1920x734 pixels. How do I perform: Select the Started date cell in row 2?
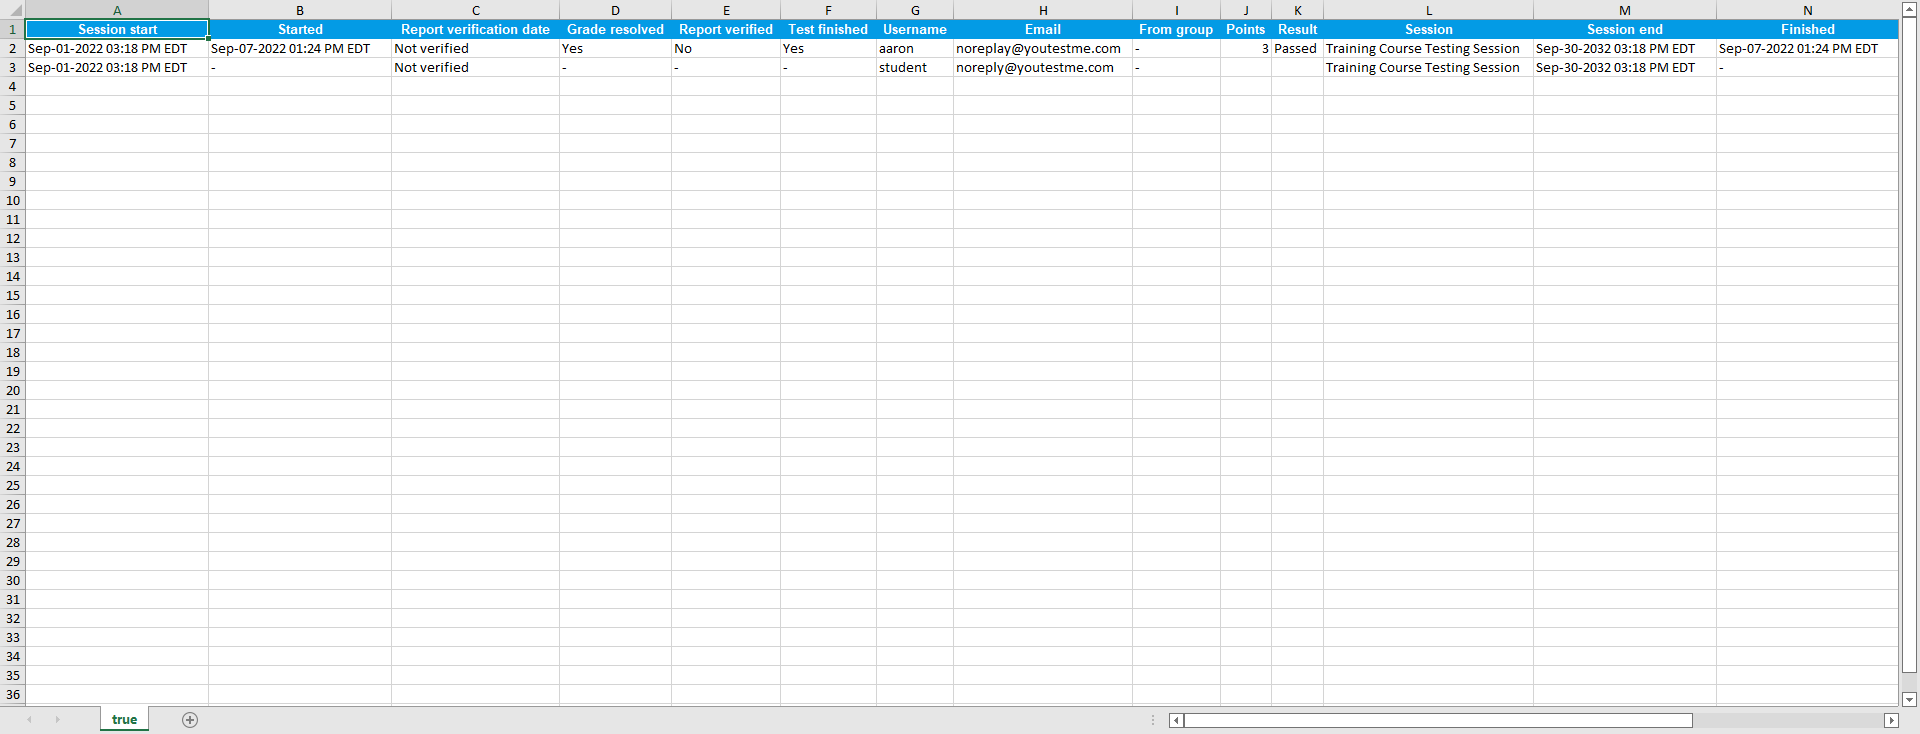click(300, 48)
